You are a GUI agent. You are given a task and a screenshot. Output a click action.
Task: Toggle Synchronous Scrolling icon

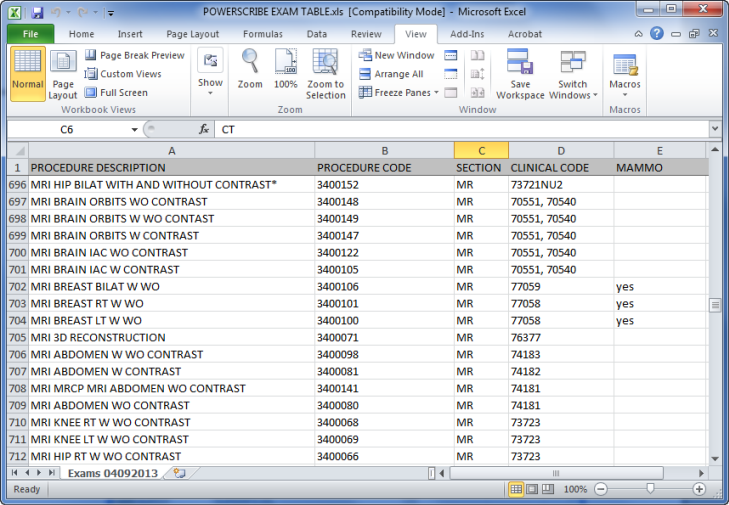pyautogui.click(x=477, y=74)
